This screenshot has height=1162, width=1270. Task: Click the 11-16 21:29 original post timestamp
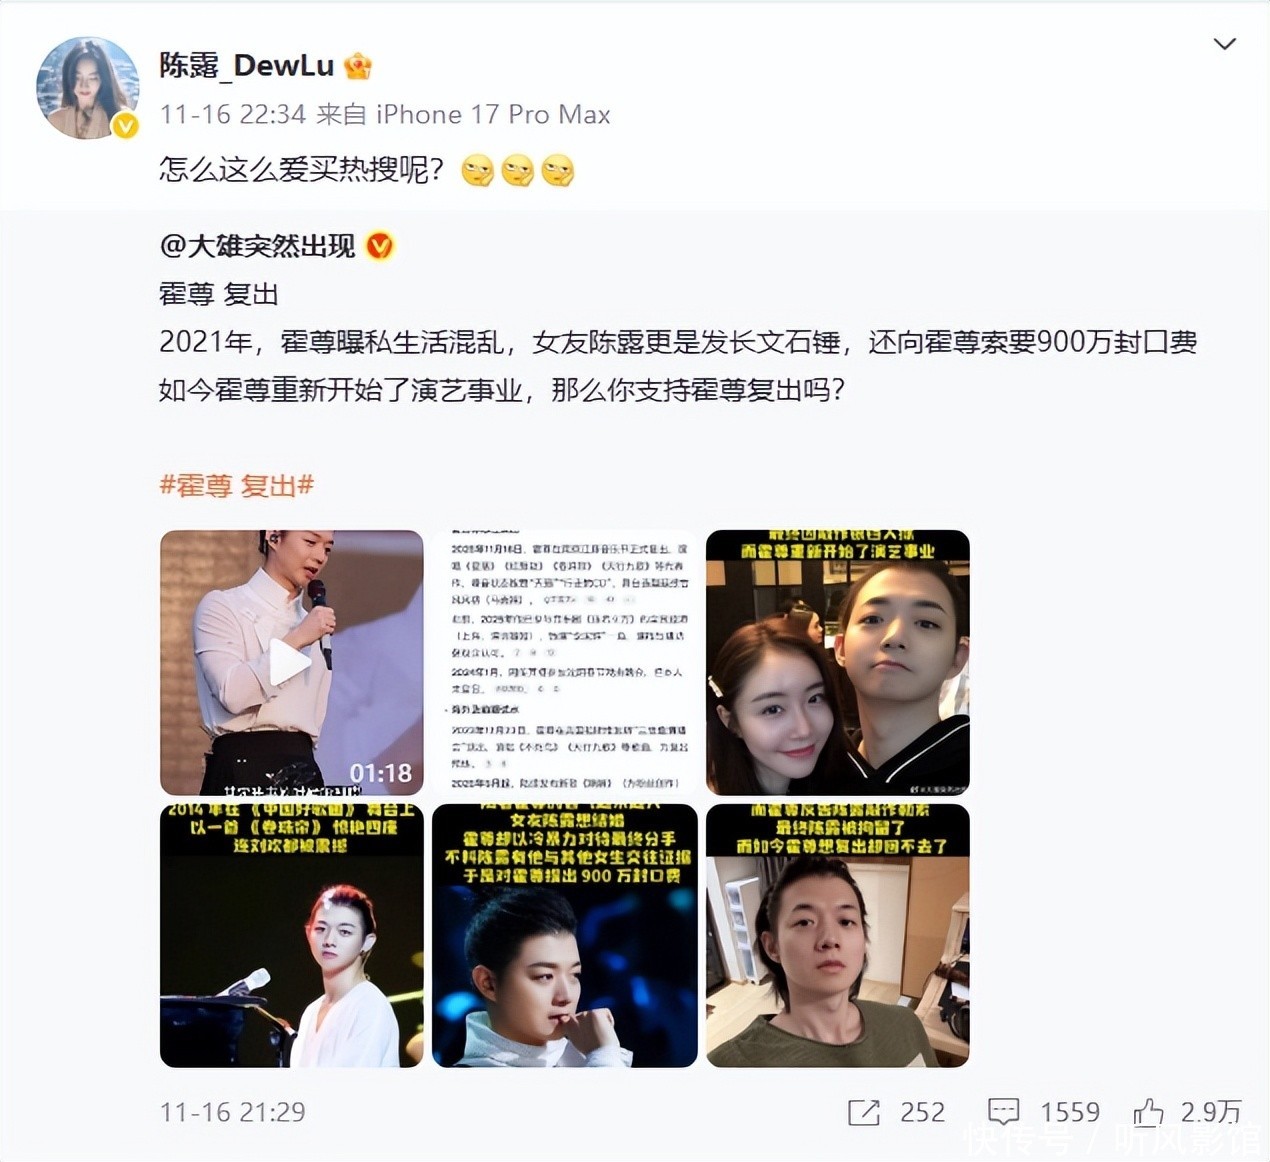[x=233, y=1112]
